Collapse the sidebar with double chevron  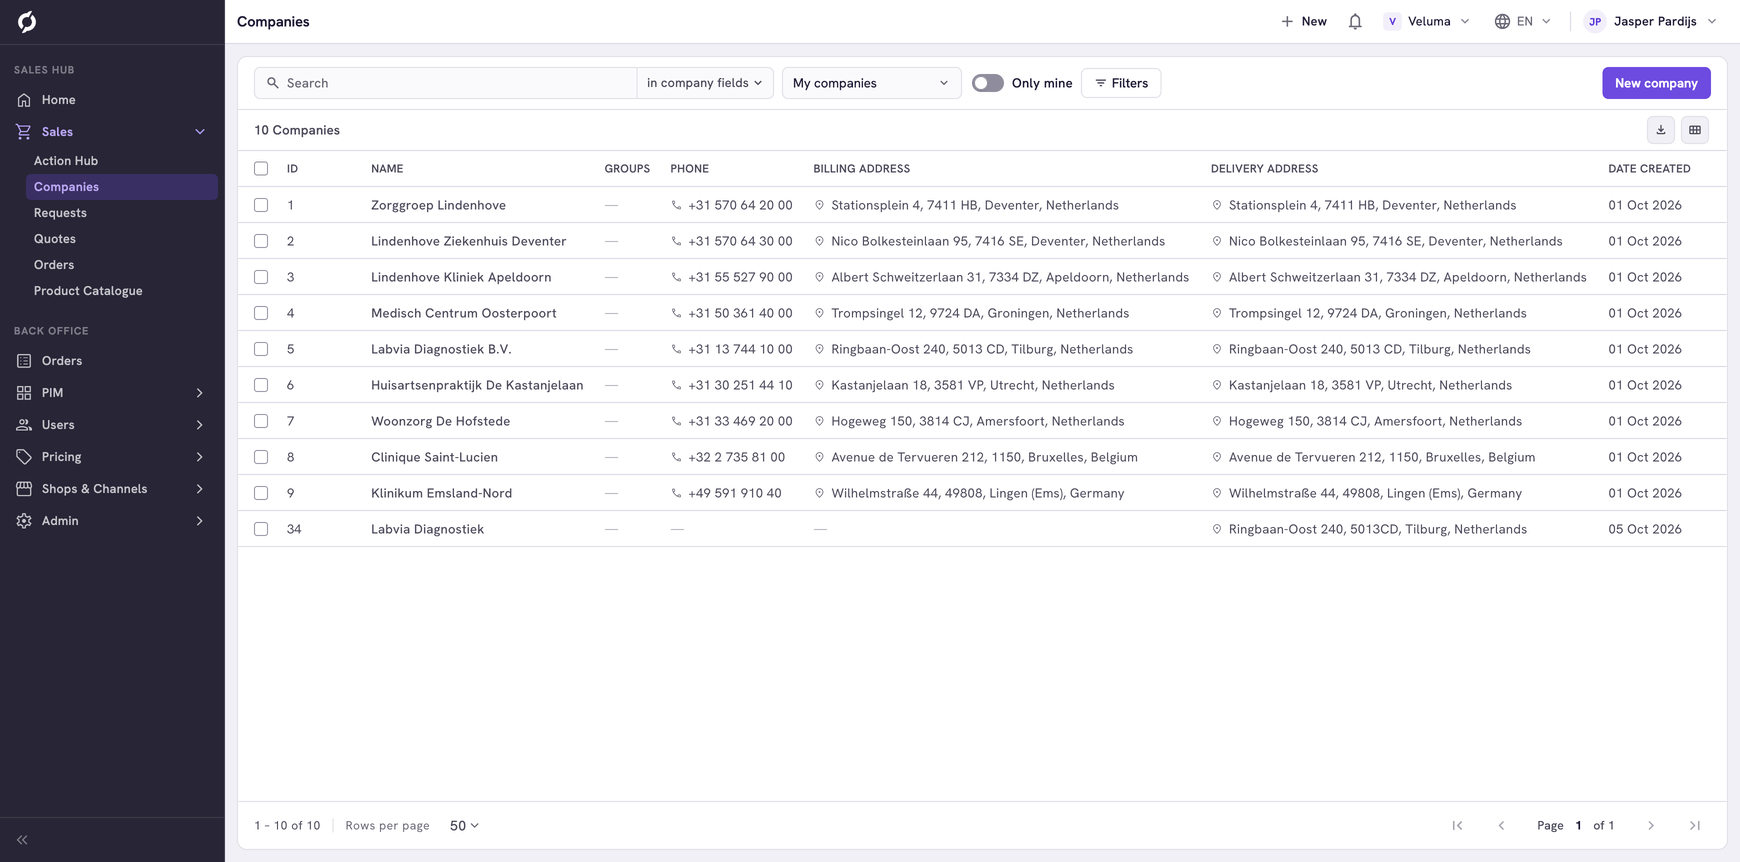tap(22, 840)
